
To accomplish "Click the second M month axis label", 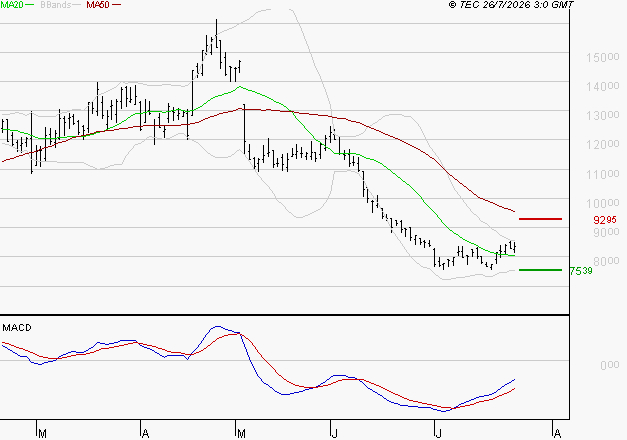I will tap(241, 433).
